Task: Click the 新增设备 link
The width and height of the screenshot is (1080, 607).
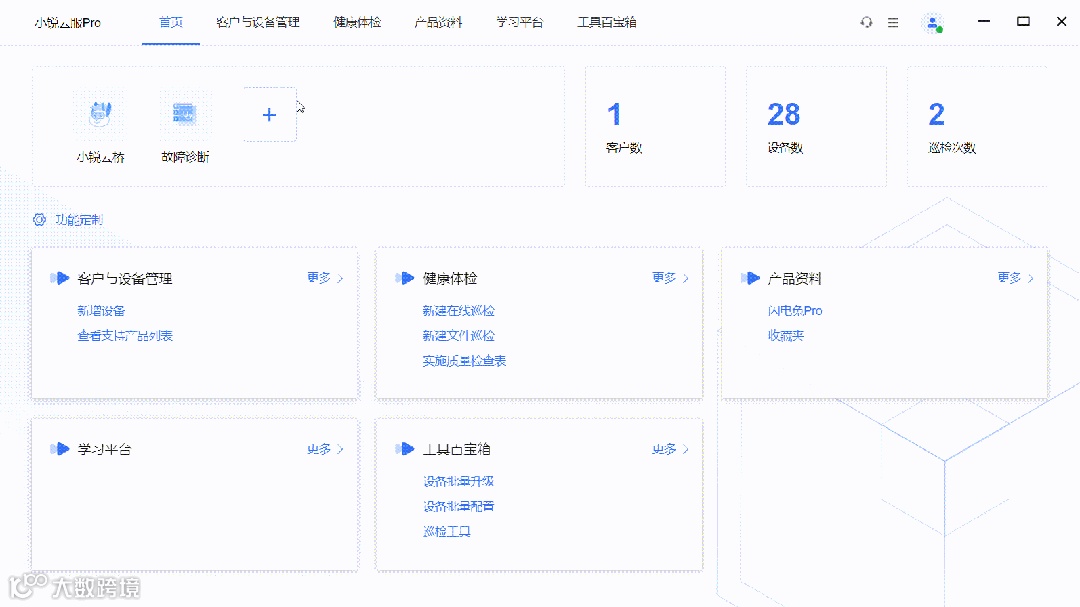Action: tap(103, 310)
